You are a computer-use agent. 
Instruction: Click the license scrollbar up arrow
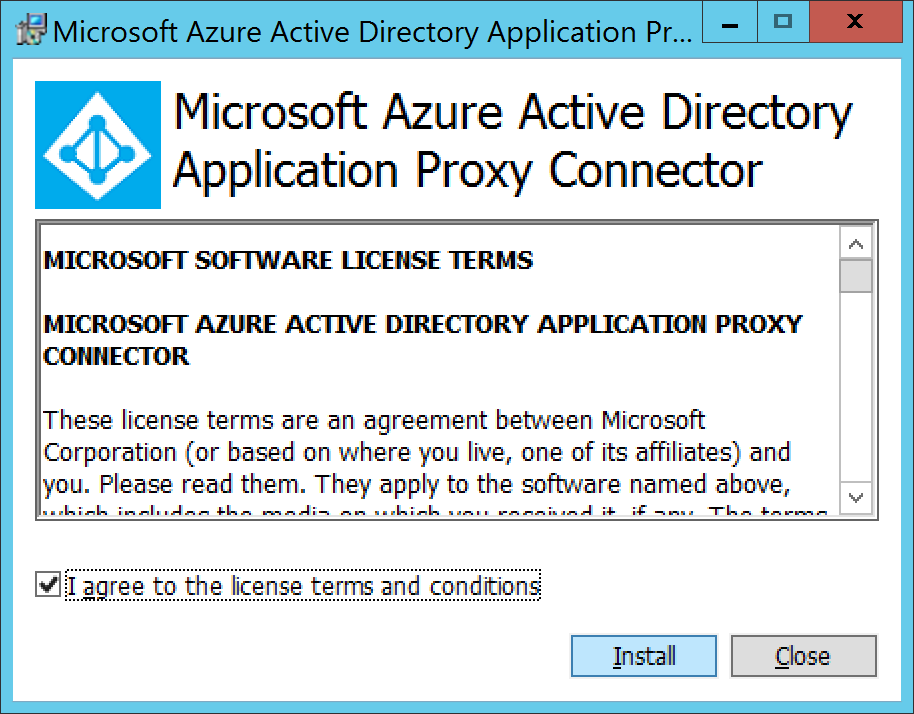(x=856, y=243)
